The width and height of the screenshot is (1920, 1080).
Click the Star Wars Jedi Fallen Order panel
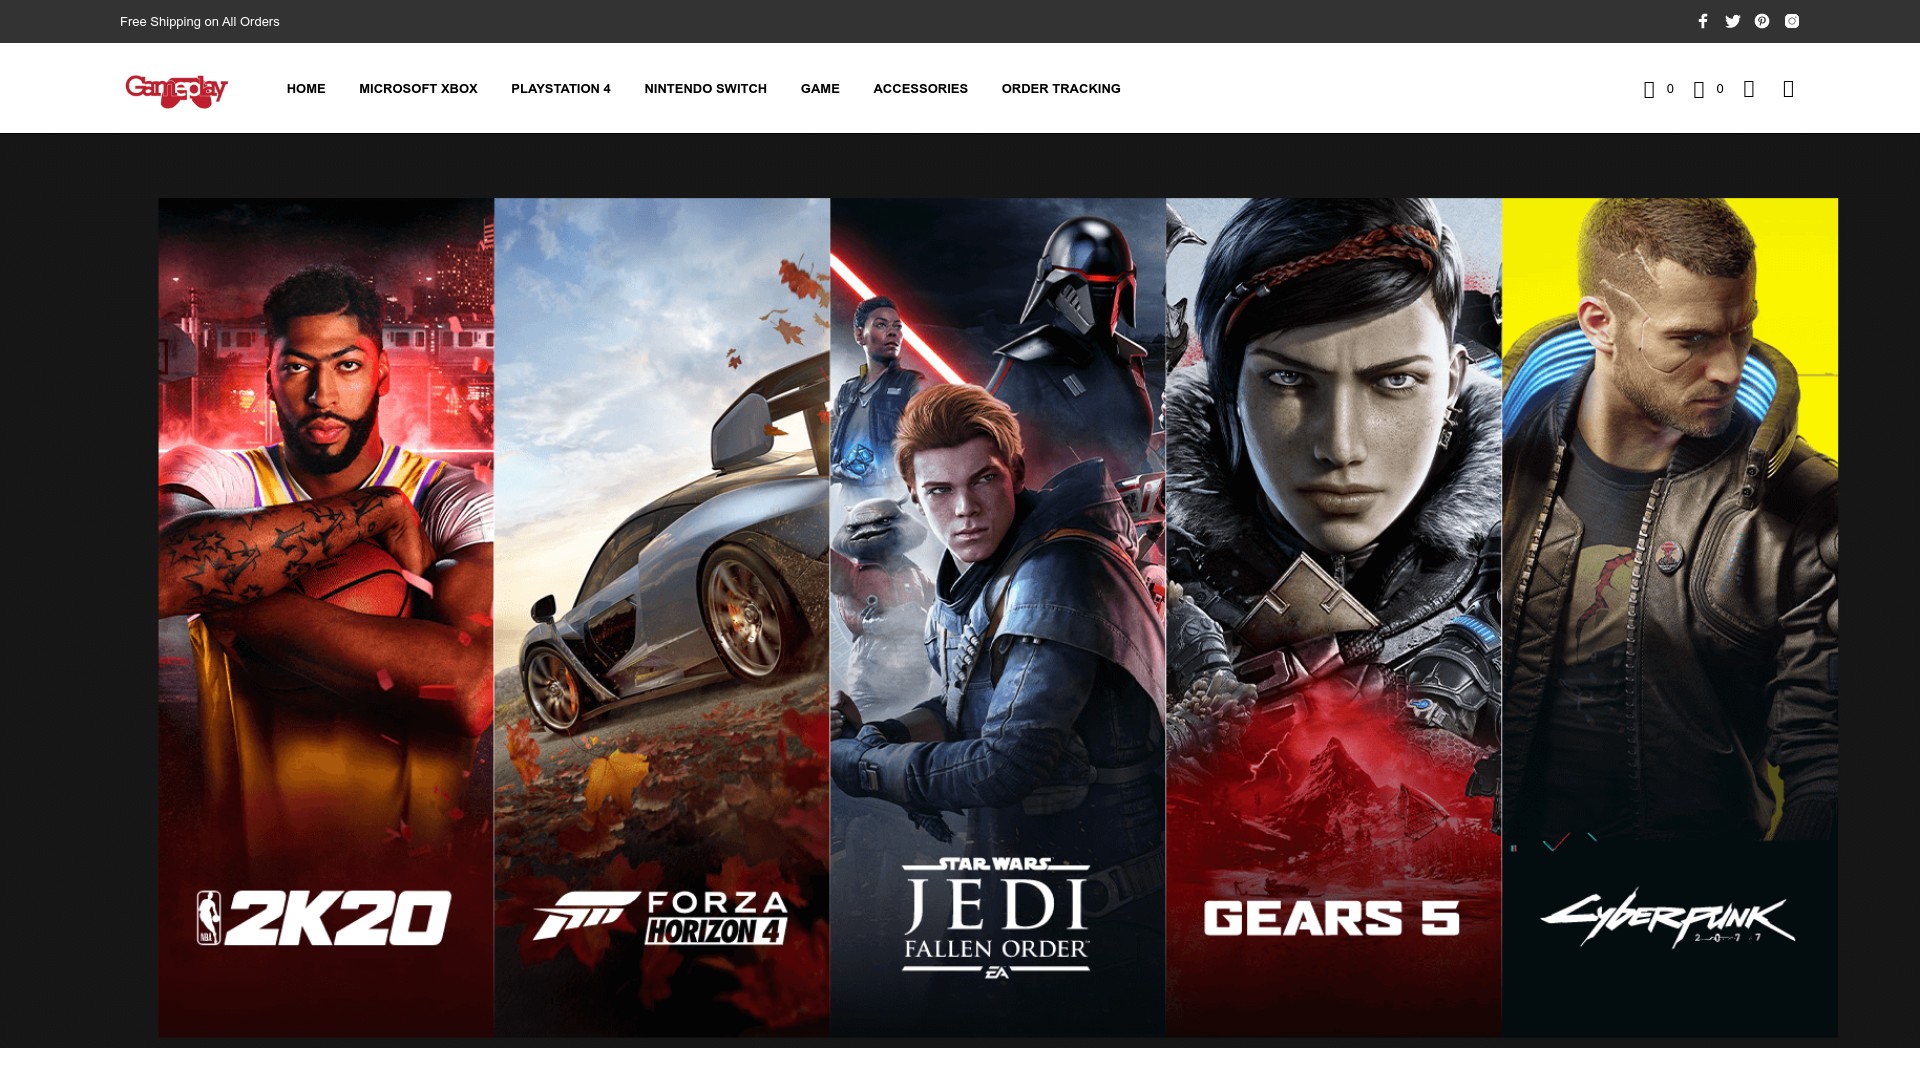[998, 617]
